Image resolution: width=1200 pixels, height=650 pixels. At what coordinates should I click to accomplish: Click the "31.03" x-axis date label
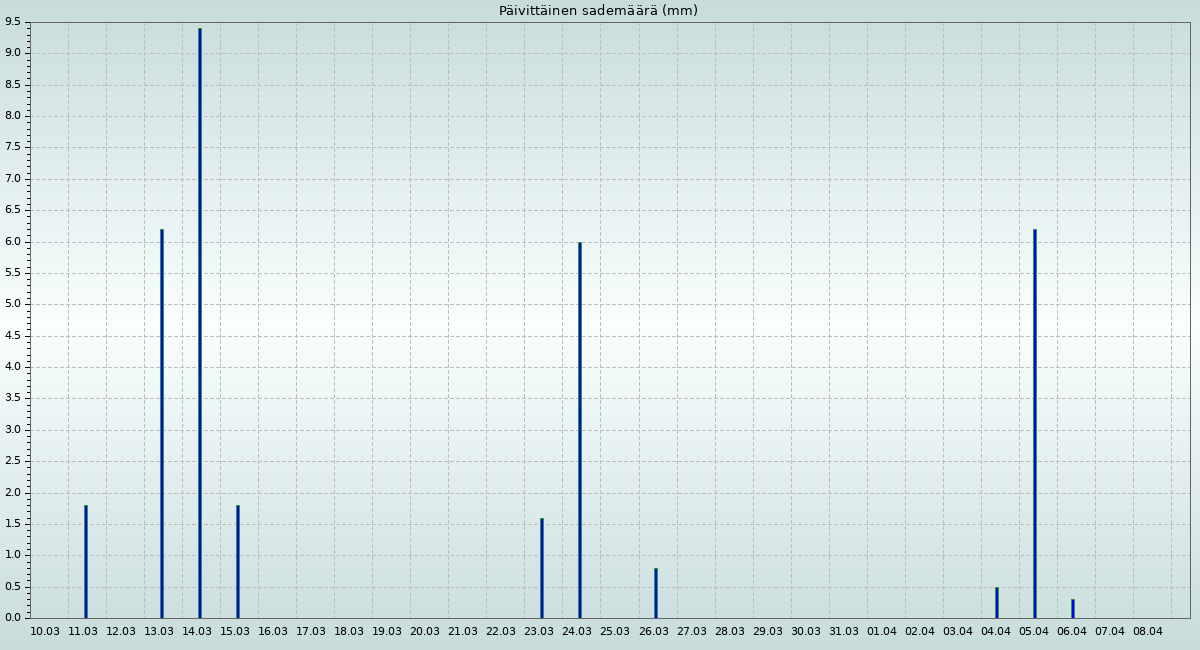point(844,632)
